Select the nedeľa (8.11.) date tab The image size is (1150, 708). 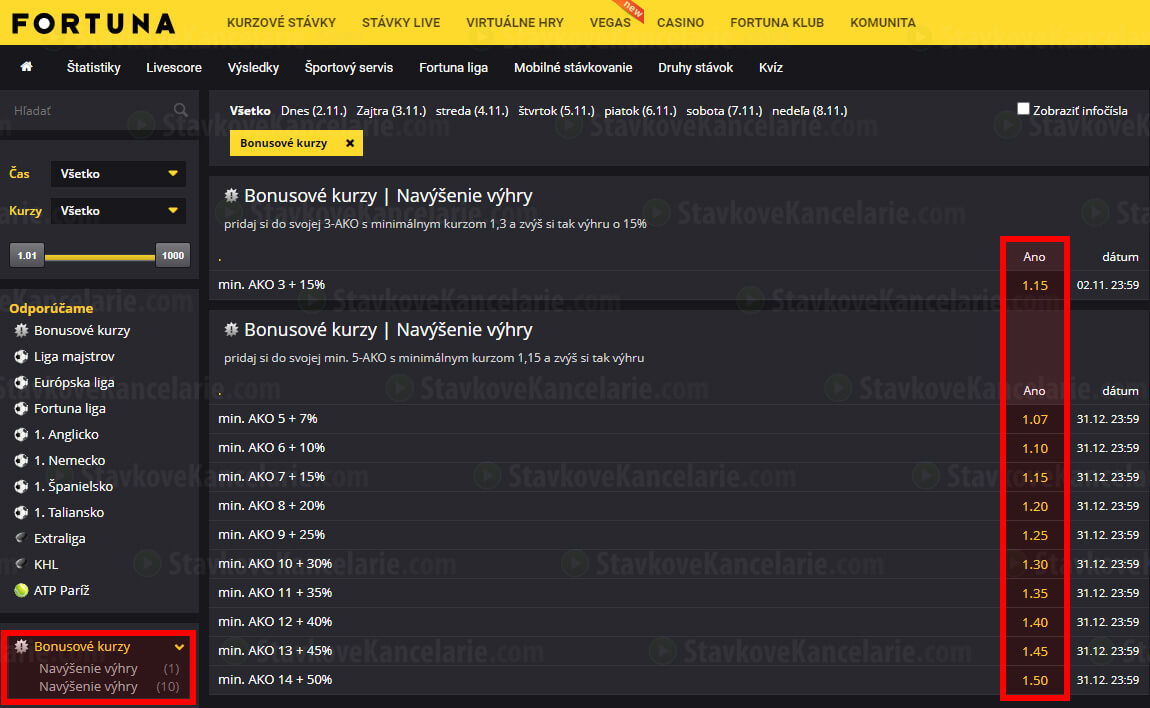(810, 111)
